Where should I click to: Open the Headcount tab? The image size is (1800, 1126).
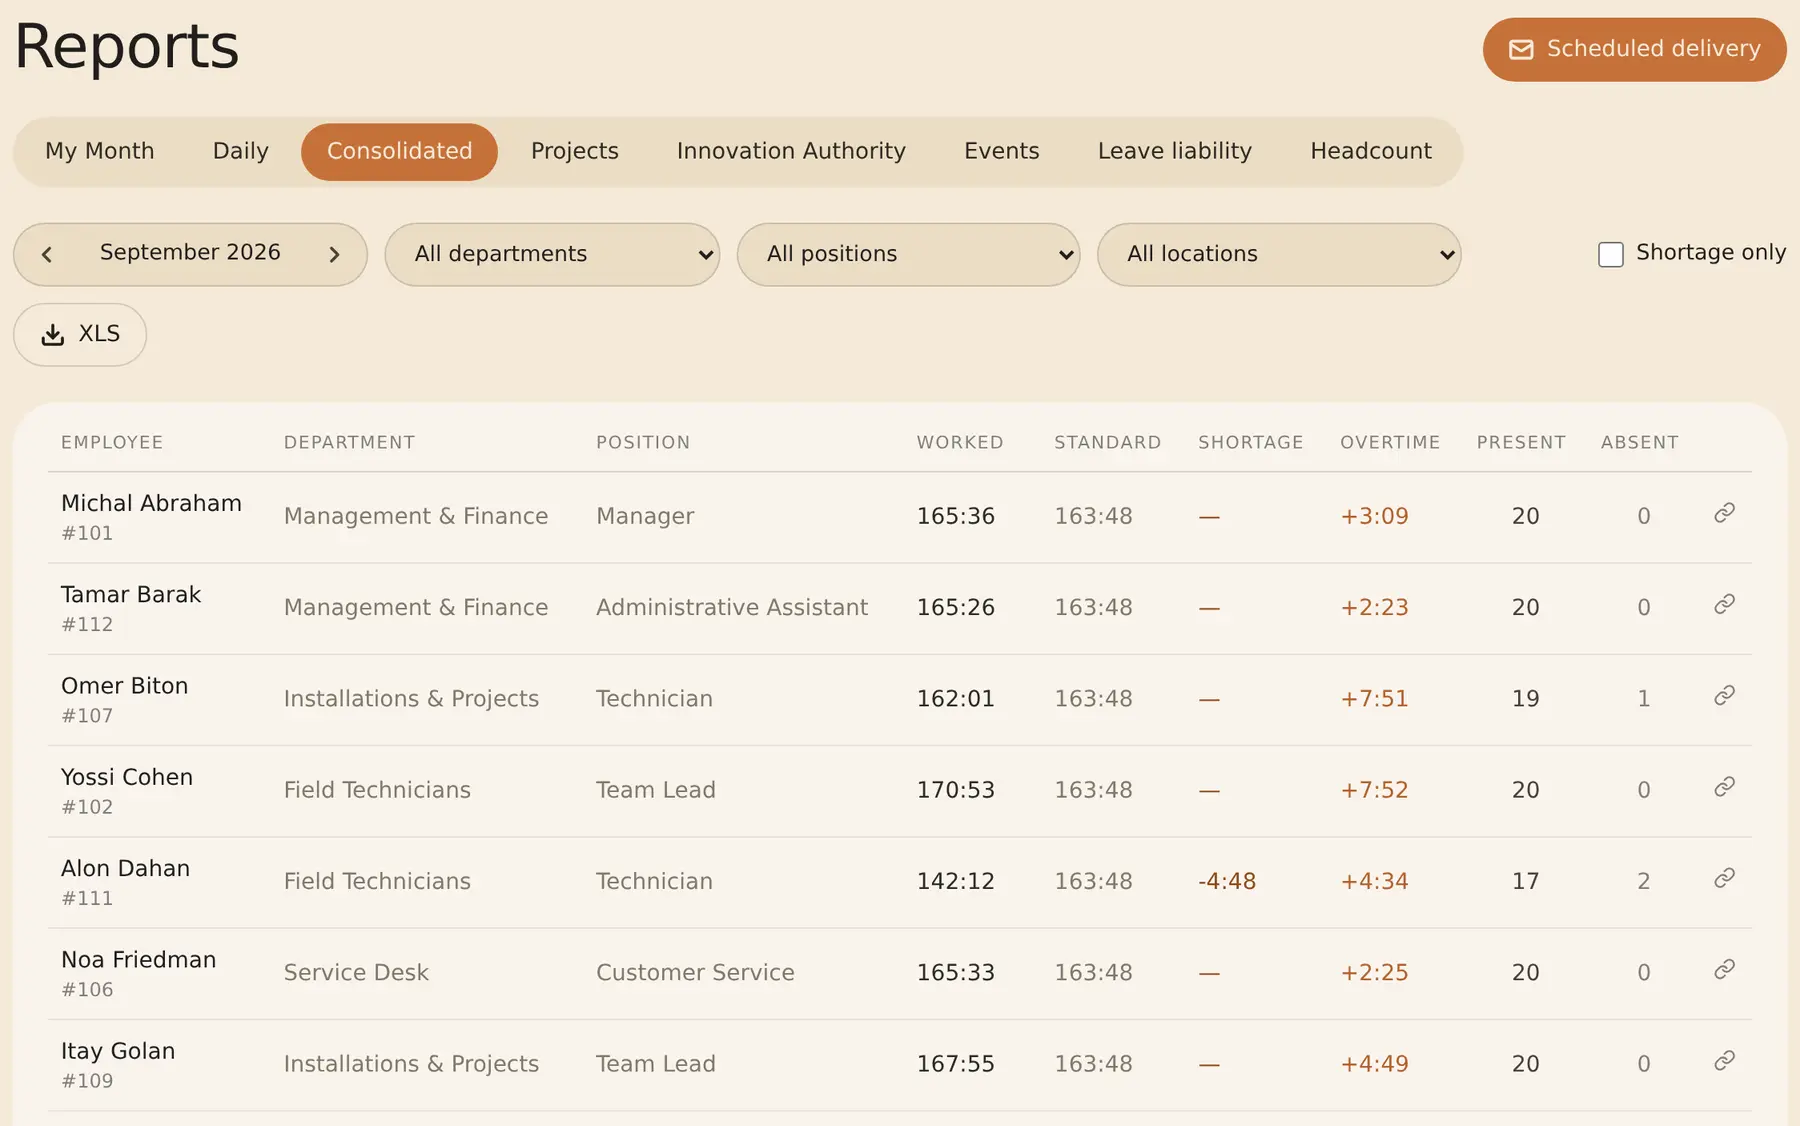click(x=1371, y=151)
